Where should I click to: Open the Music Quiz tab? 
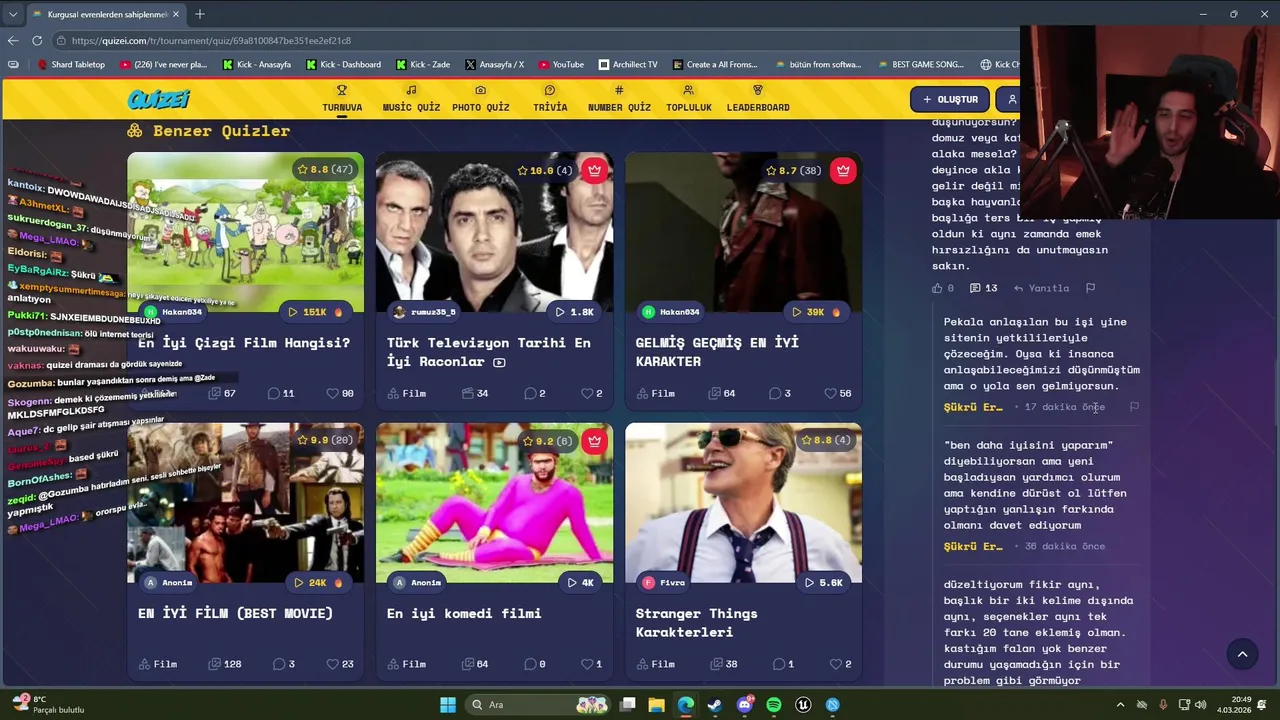[411, 99]
